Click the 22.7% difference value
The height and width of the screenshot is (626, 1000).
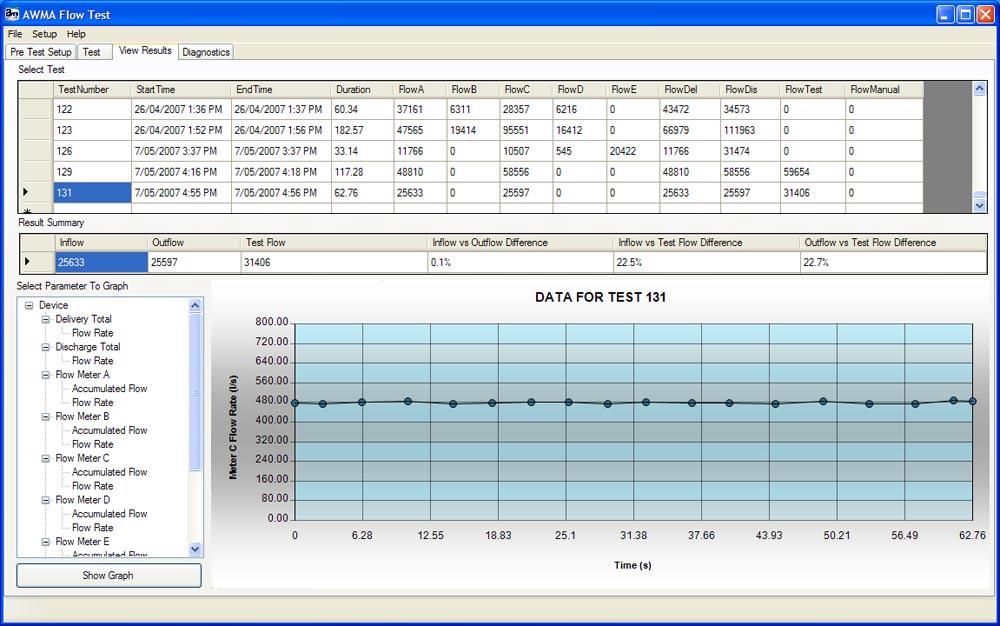[x=893, y=262]
